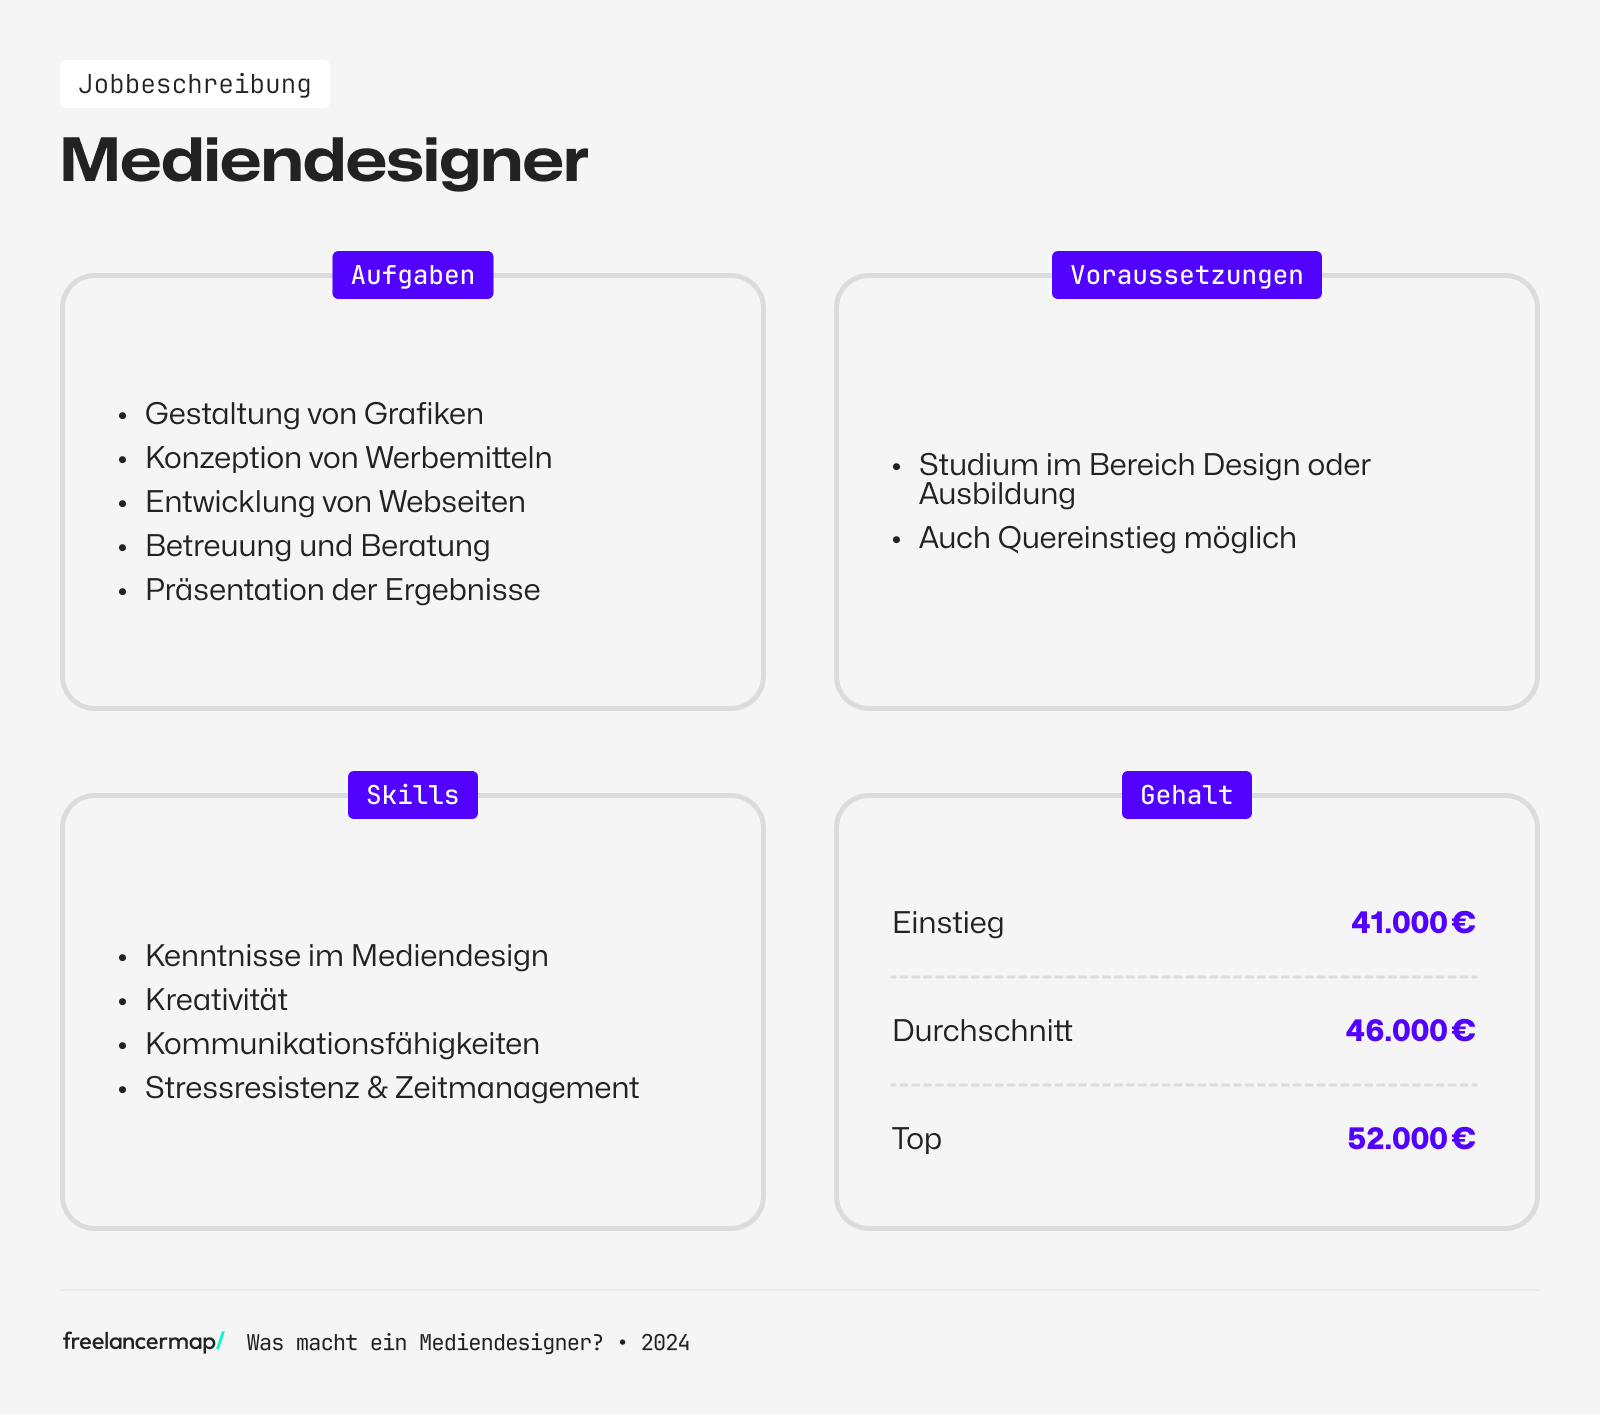The image size is (1600, 1415).
Task: Select the Aufgaben section label
Action: click(412, 275)
